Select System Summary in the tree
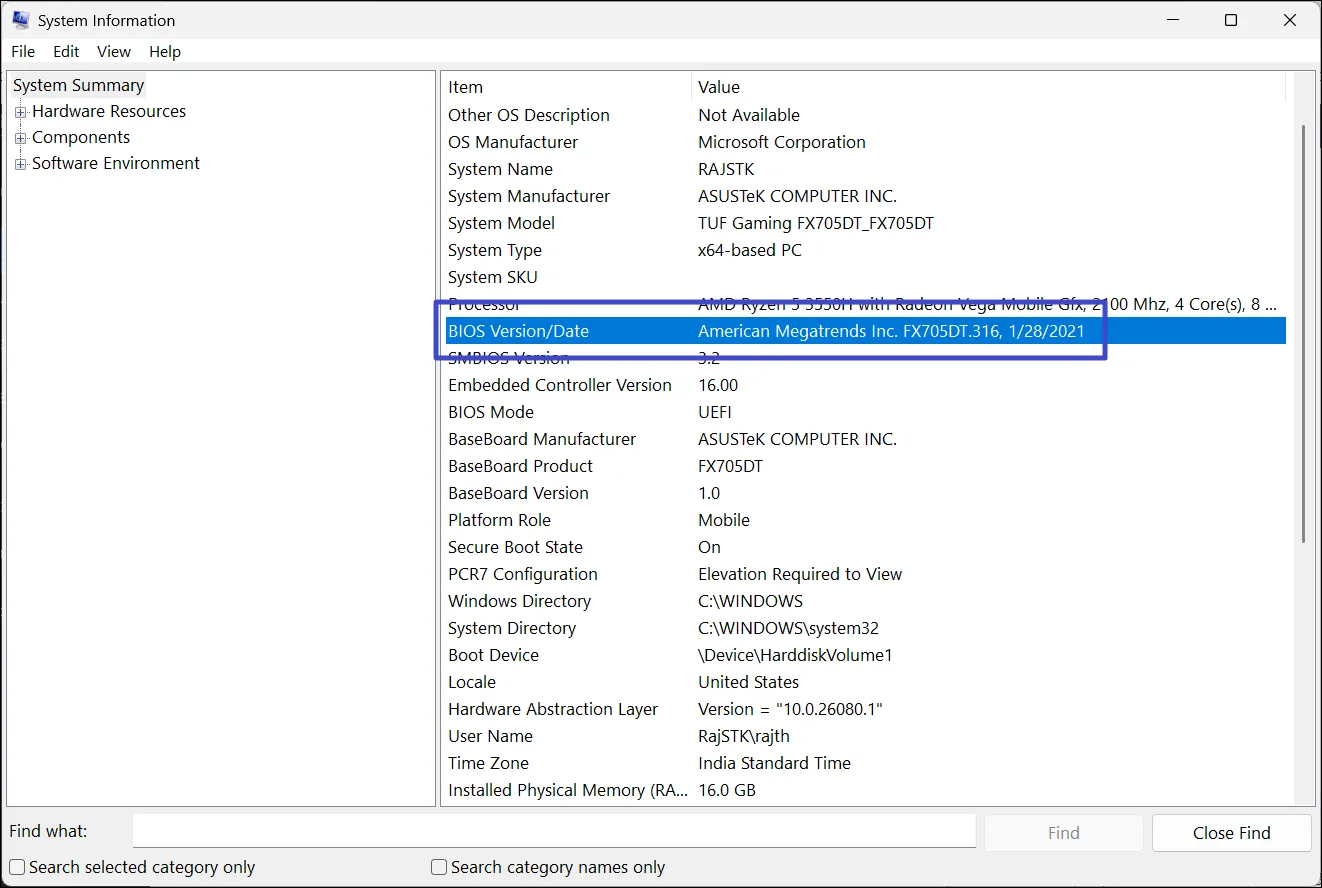 [x=79, y=85]
